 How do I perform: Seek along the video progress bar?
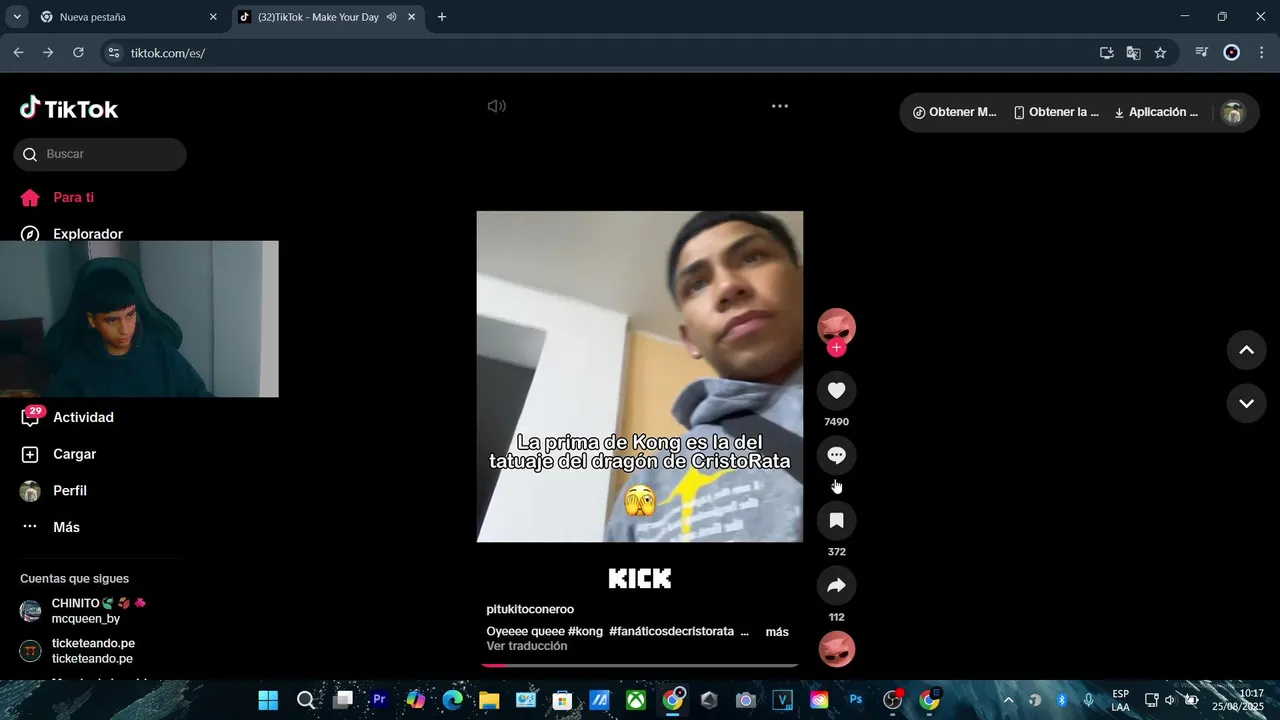pos(640,664)
